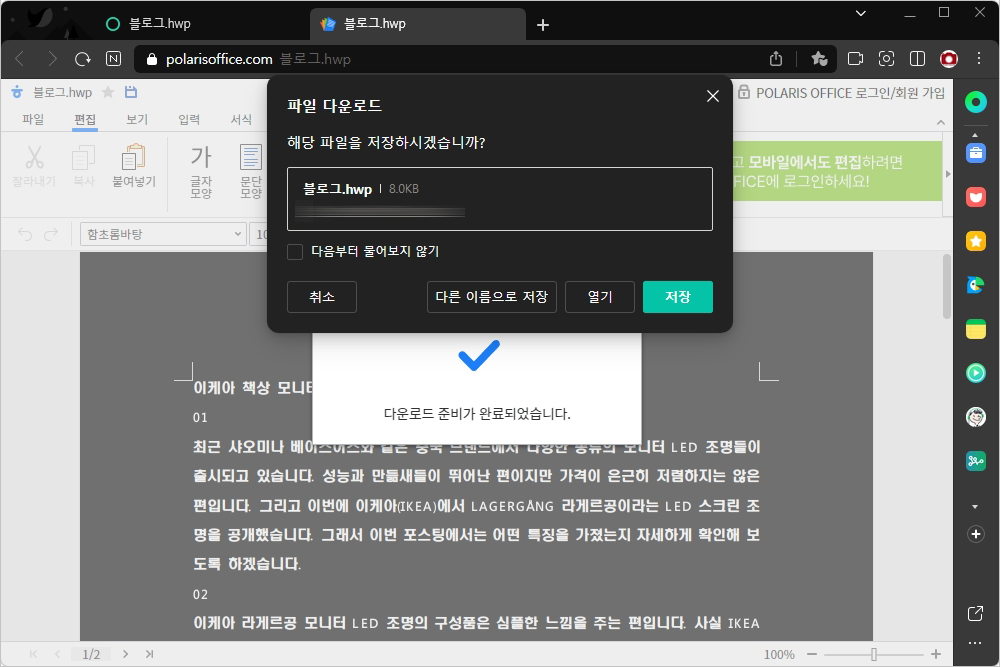Image resolution: width=1000 pixels, height=667 pixels.
Task: Click the 100% zoom value
Action: pos(779,654)
